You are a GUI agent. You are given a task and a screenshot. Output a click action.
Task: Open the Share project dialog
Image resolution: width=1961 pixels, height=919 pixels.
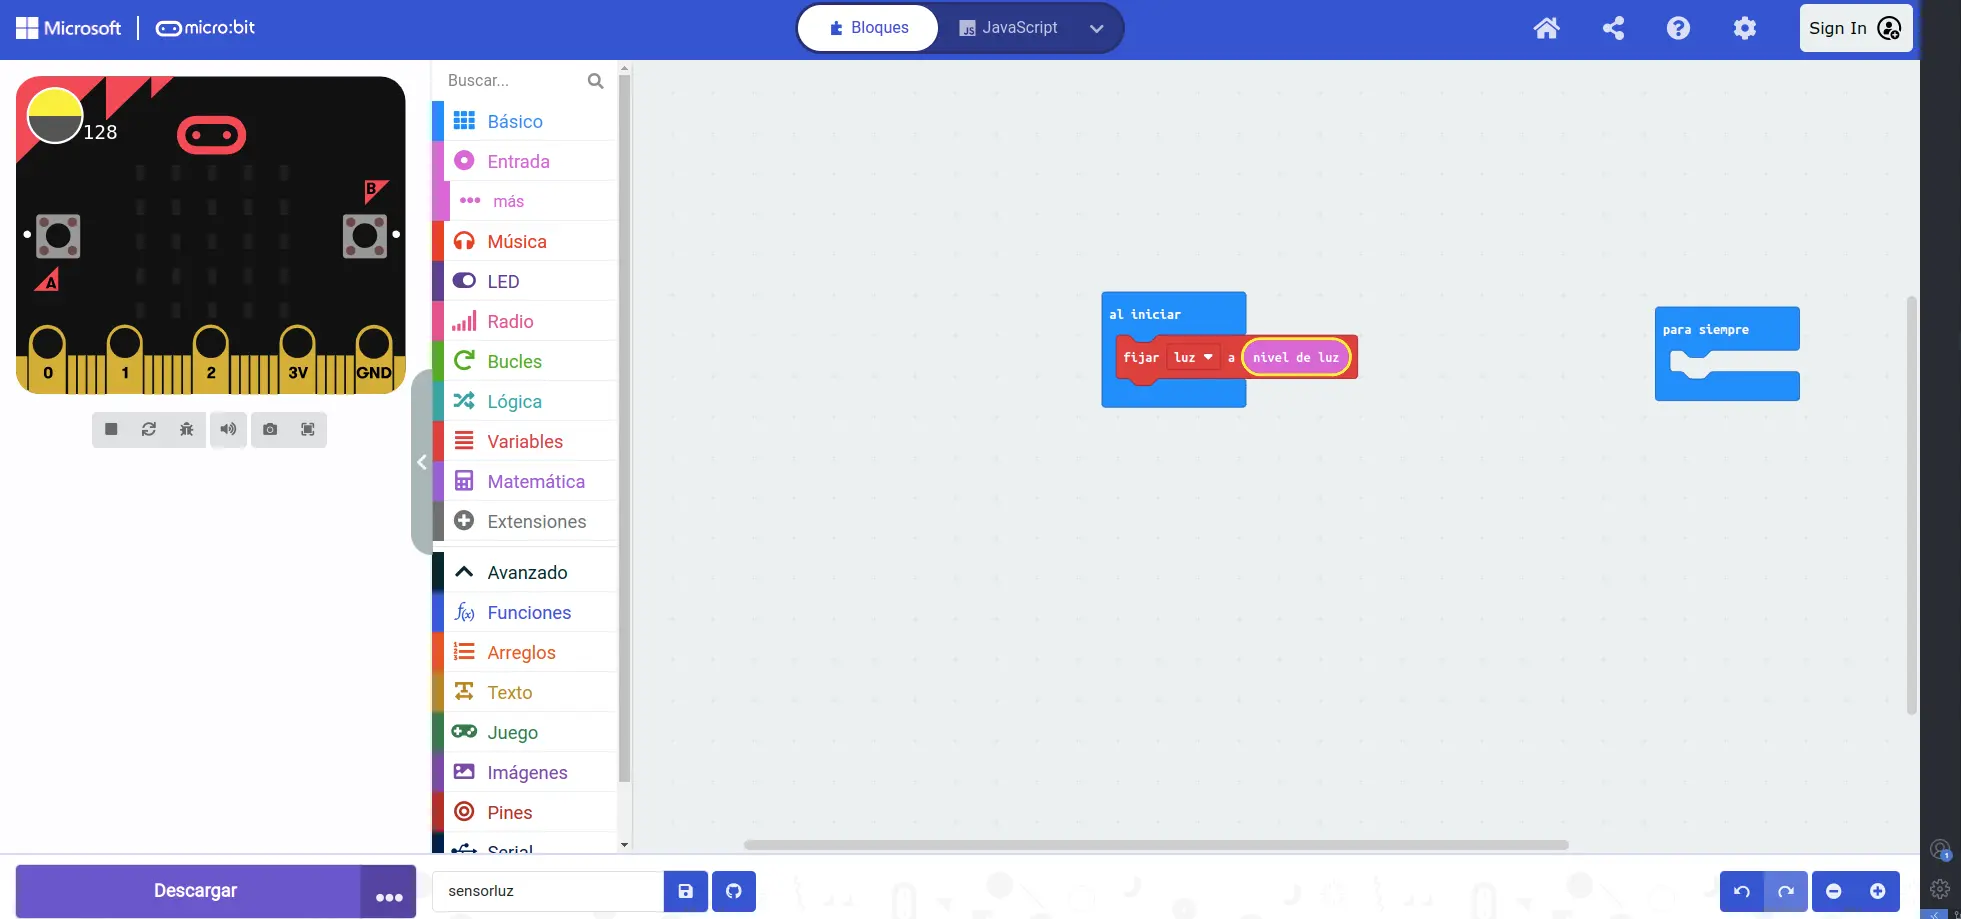point(1612,28)
